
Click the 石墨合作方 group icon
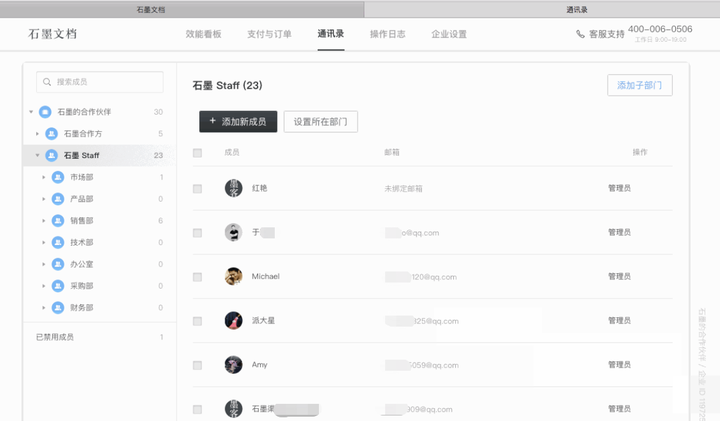51,134
